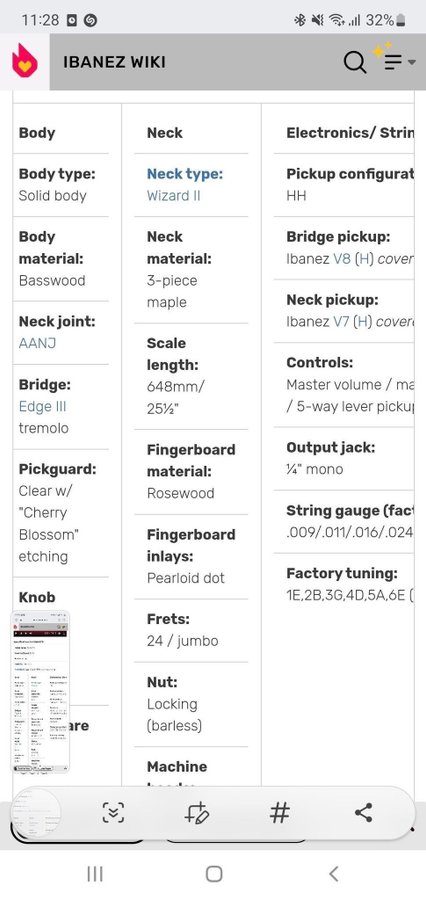Open the Wizard II neck link
Viewport: 426px width, 900px height.
173,195
